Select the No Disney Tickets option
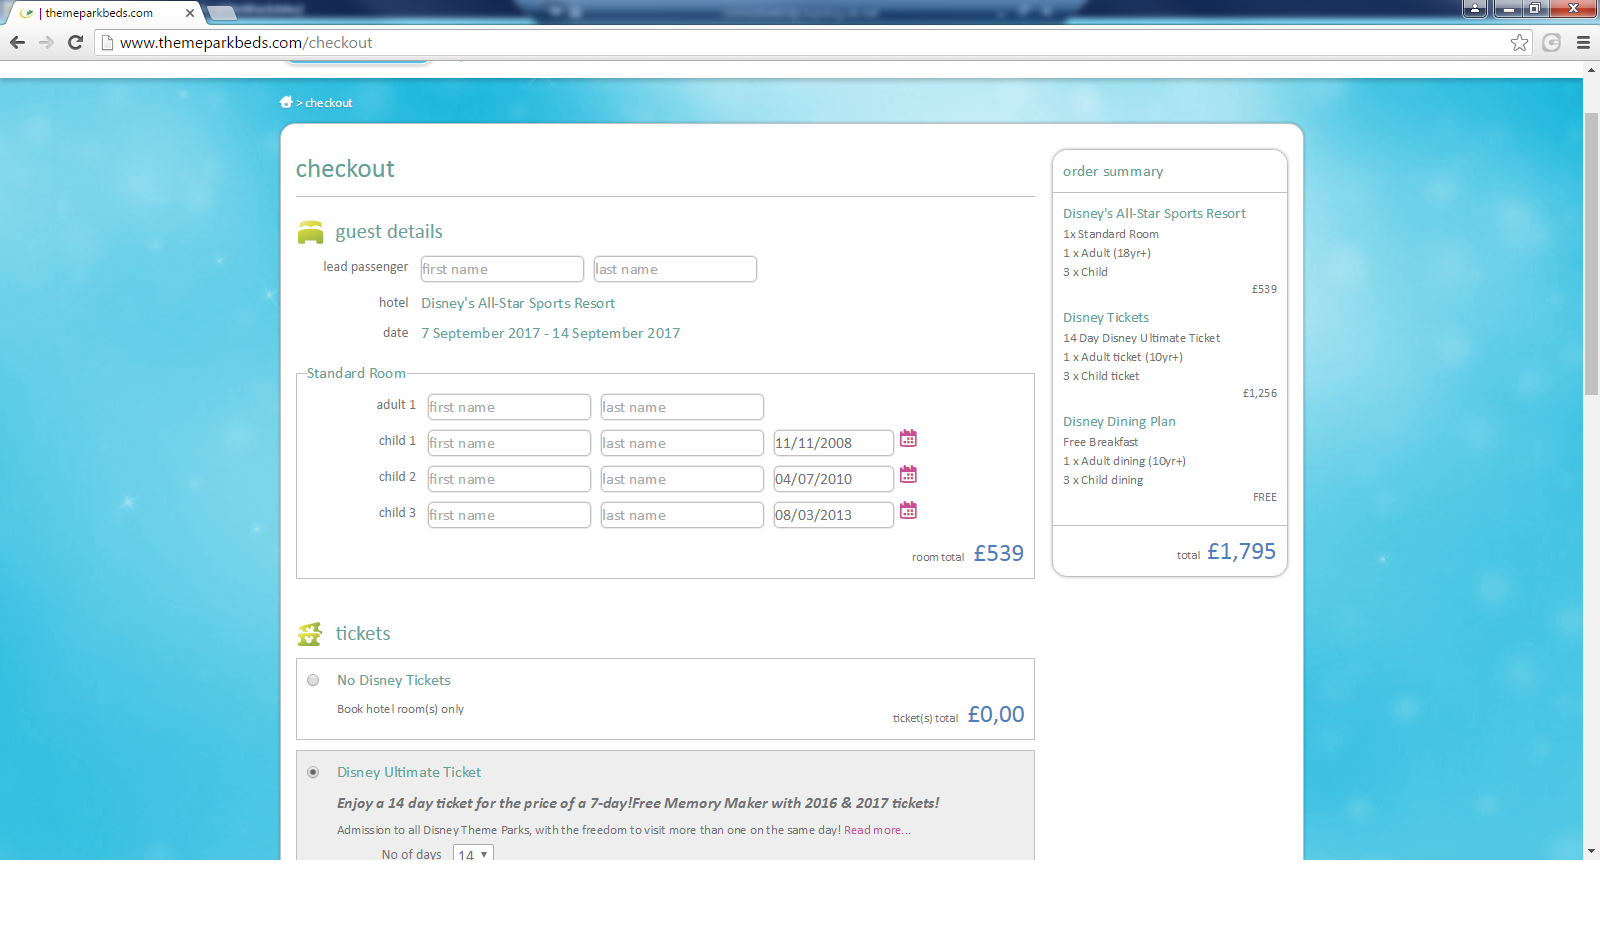 click(313, 680)
